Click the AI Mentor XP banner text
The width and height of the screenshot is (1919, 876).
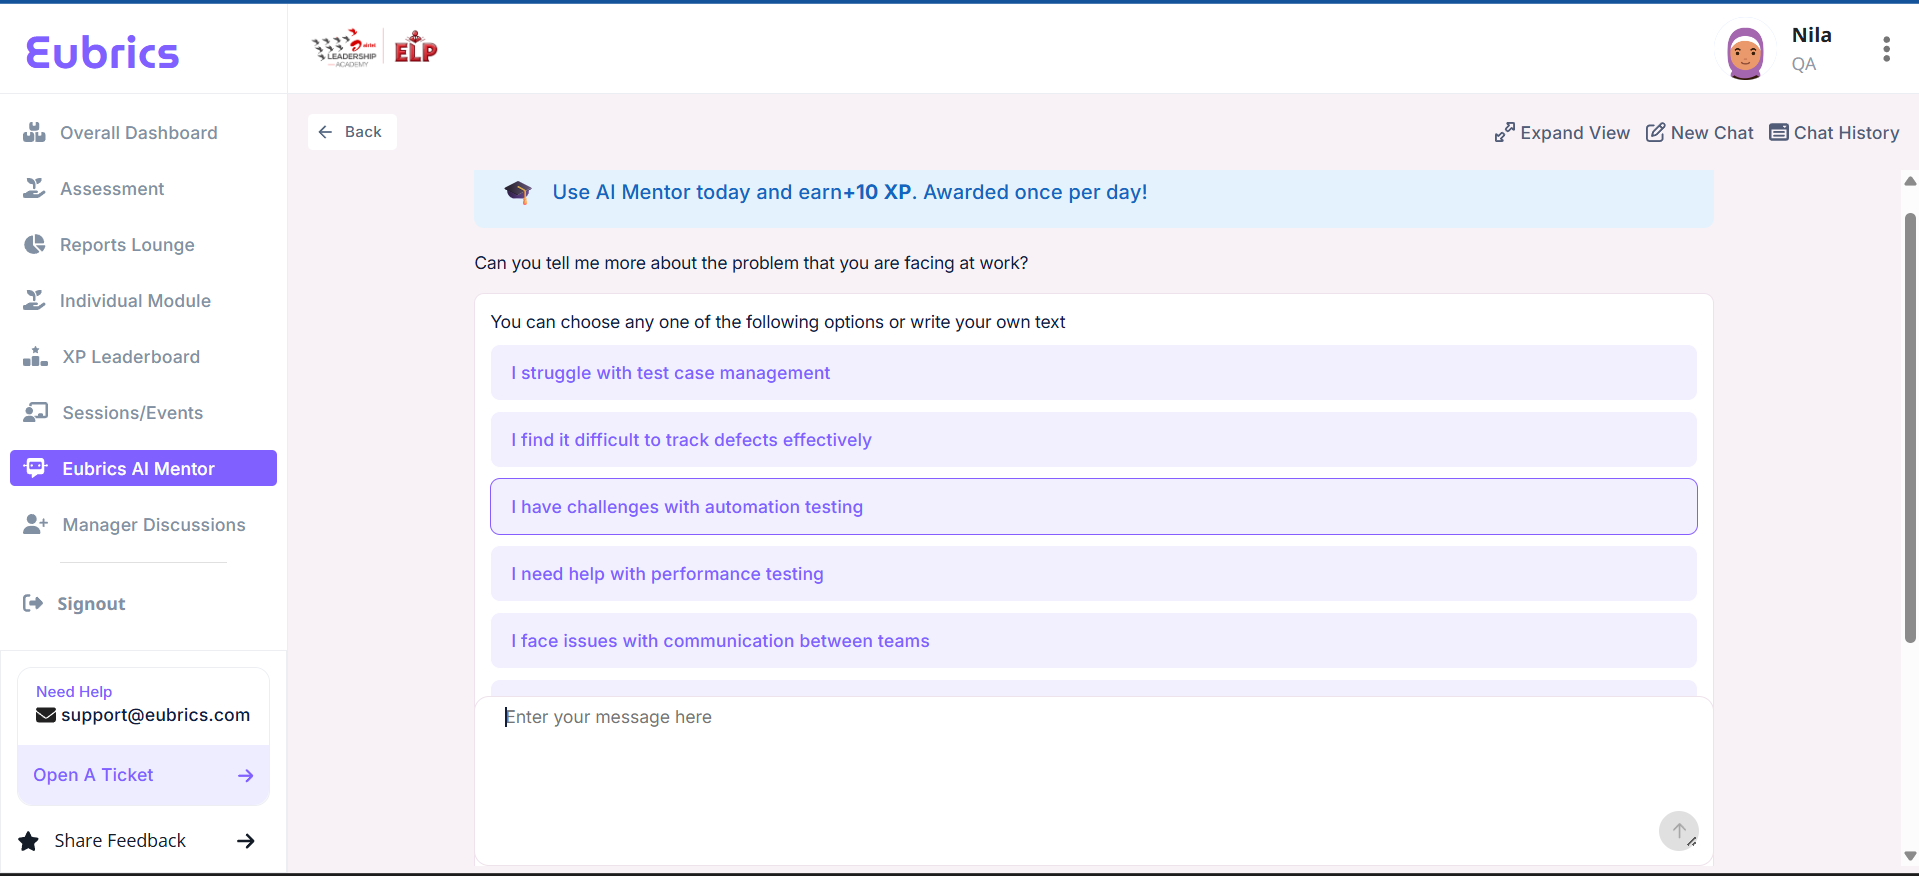pos(850,192)
